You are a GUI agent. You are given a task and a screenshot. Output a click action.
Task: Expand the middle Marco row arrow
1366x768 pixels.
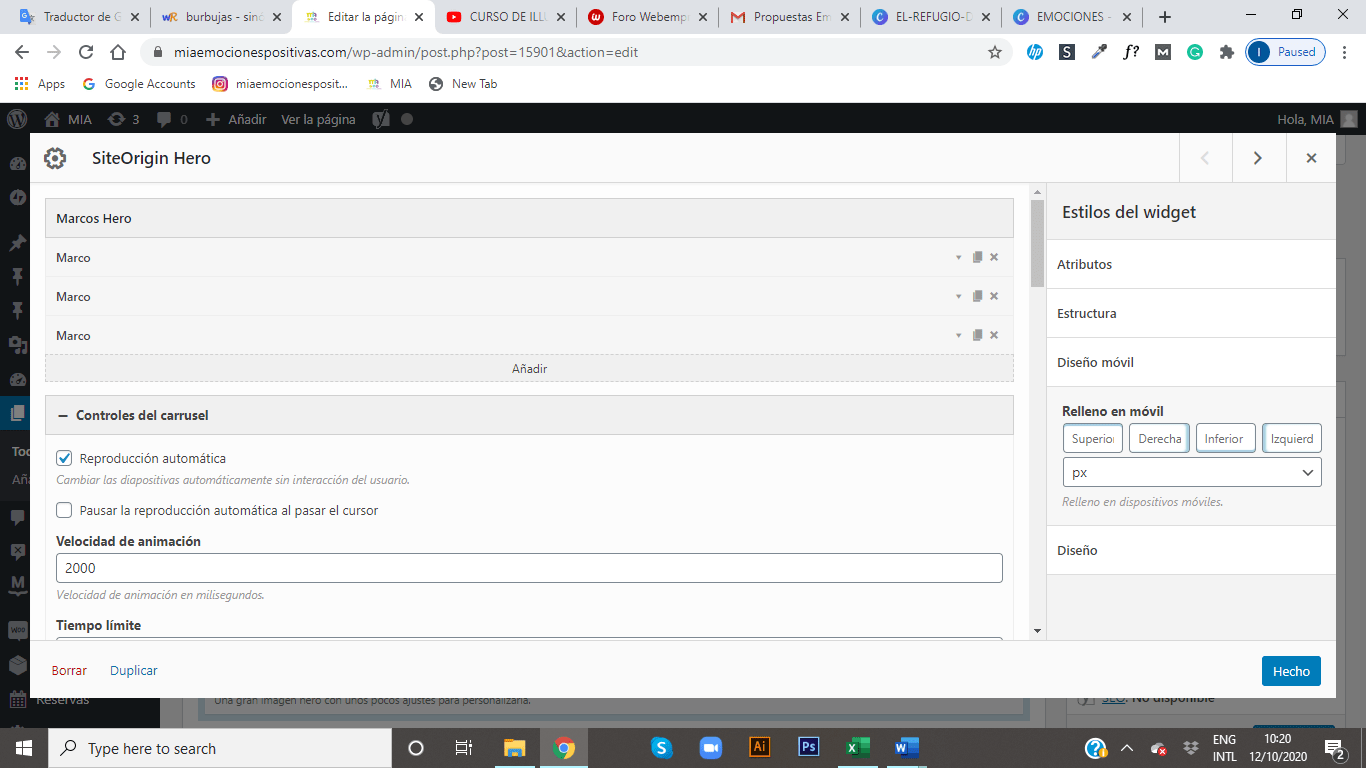tap(958, 296)
